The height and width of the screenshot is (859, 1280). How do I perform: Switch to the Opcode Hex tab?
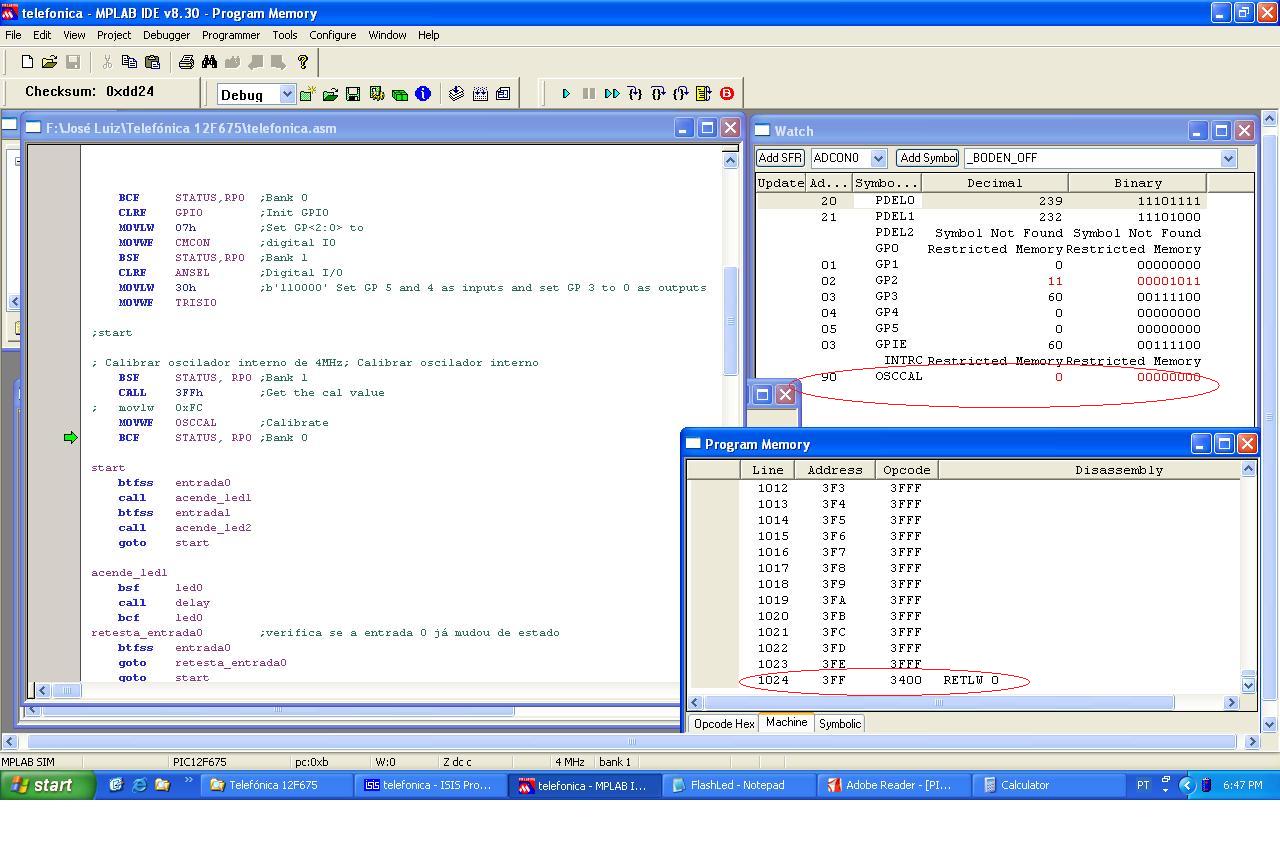point(724,724)
